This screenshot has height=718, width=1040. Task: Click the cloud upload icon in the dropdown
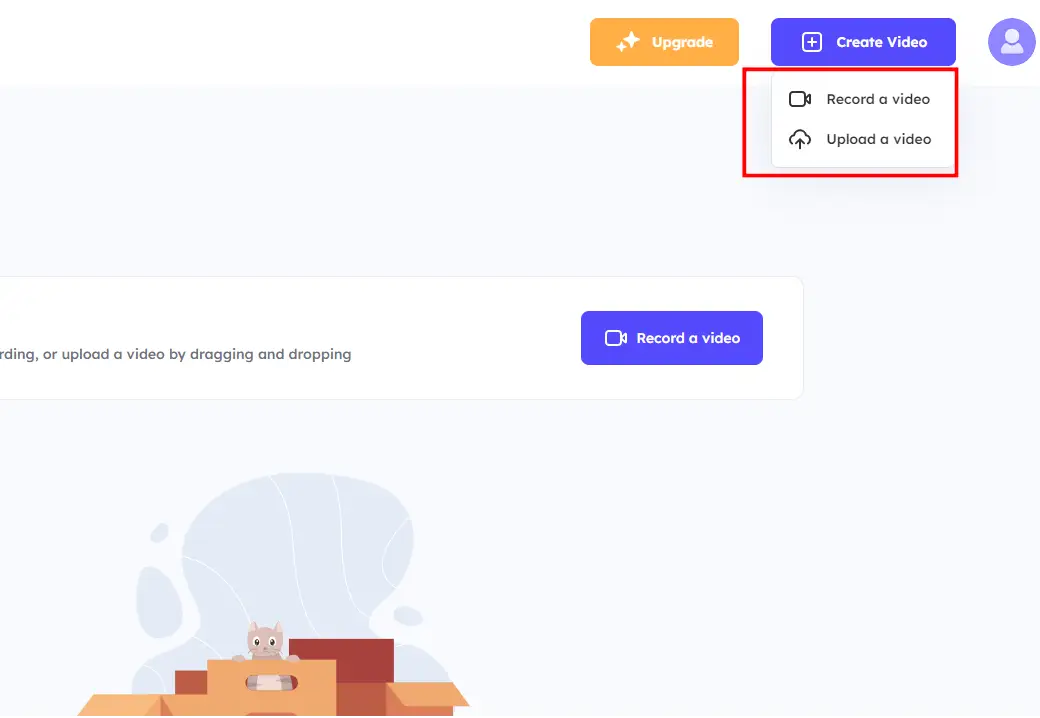click(x=800, y=139)
